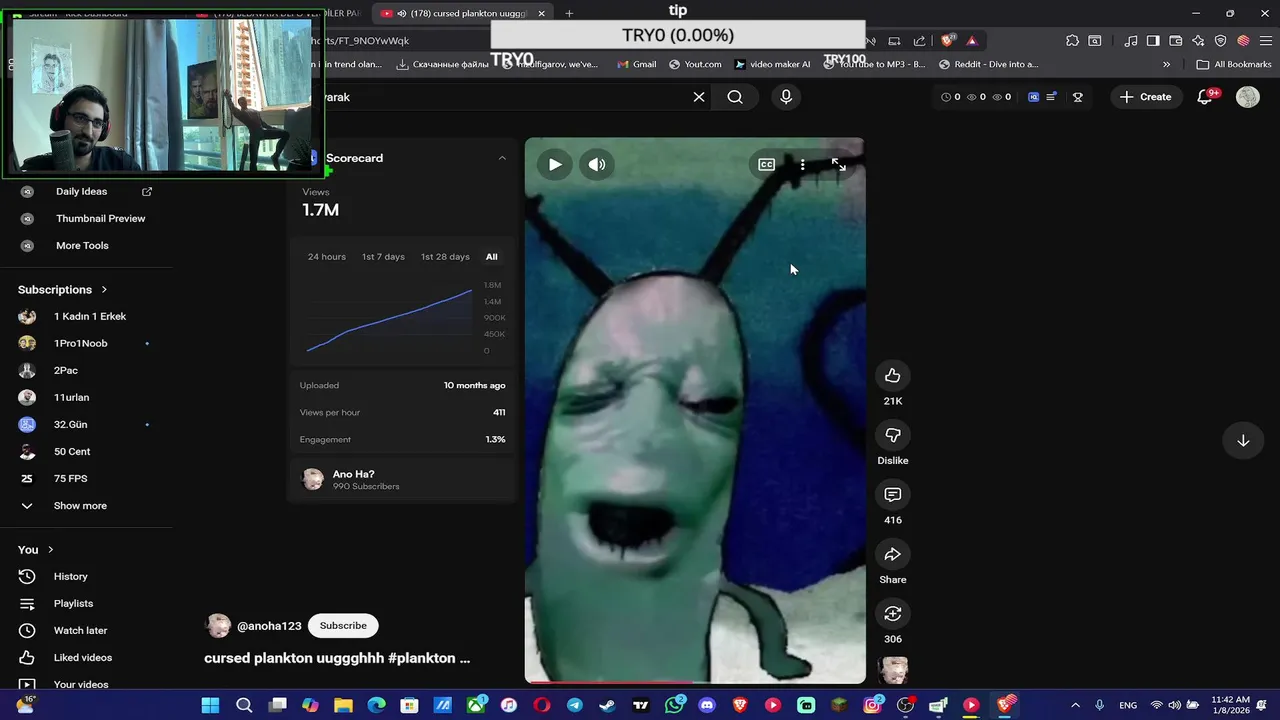The image size is (1280, 720).
Task: Open the Remix option showing 306
Action: pyautogui.click(x=893, y=614)
